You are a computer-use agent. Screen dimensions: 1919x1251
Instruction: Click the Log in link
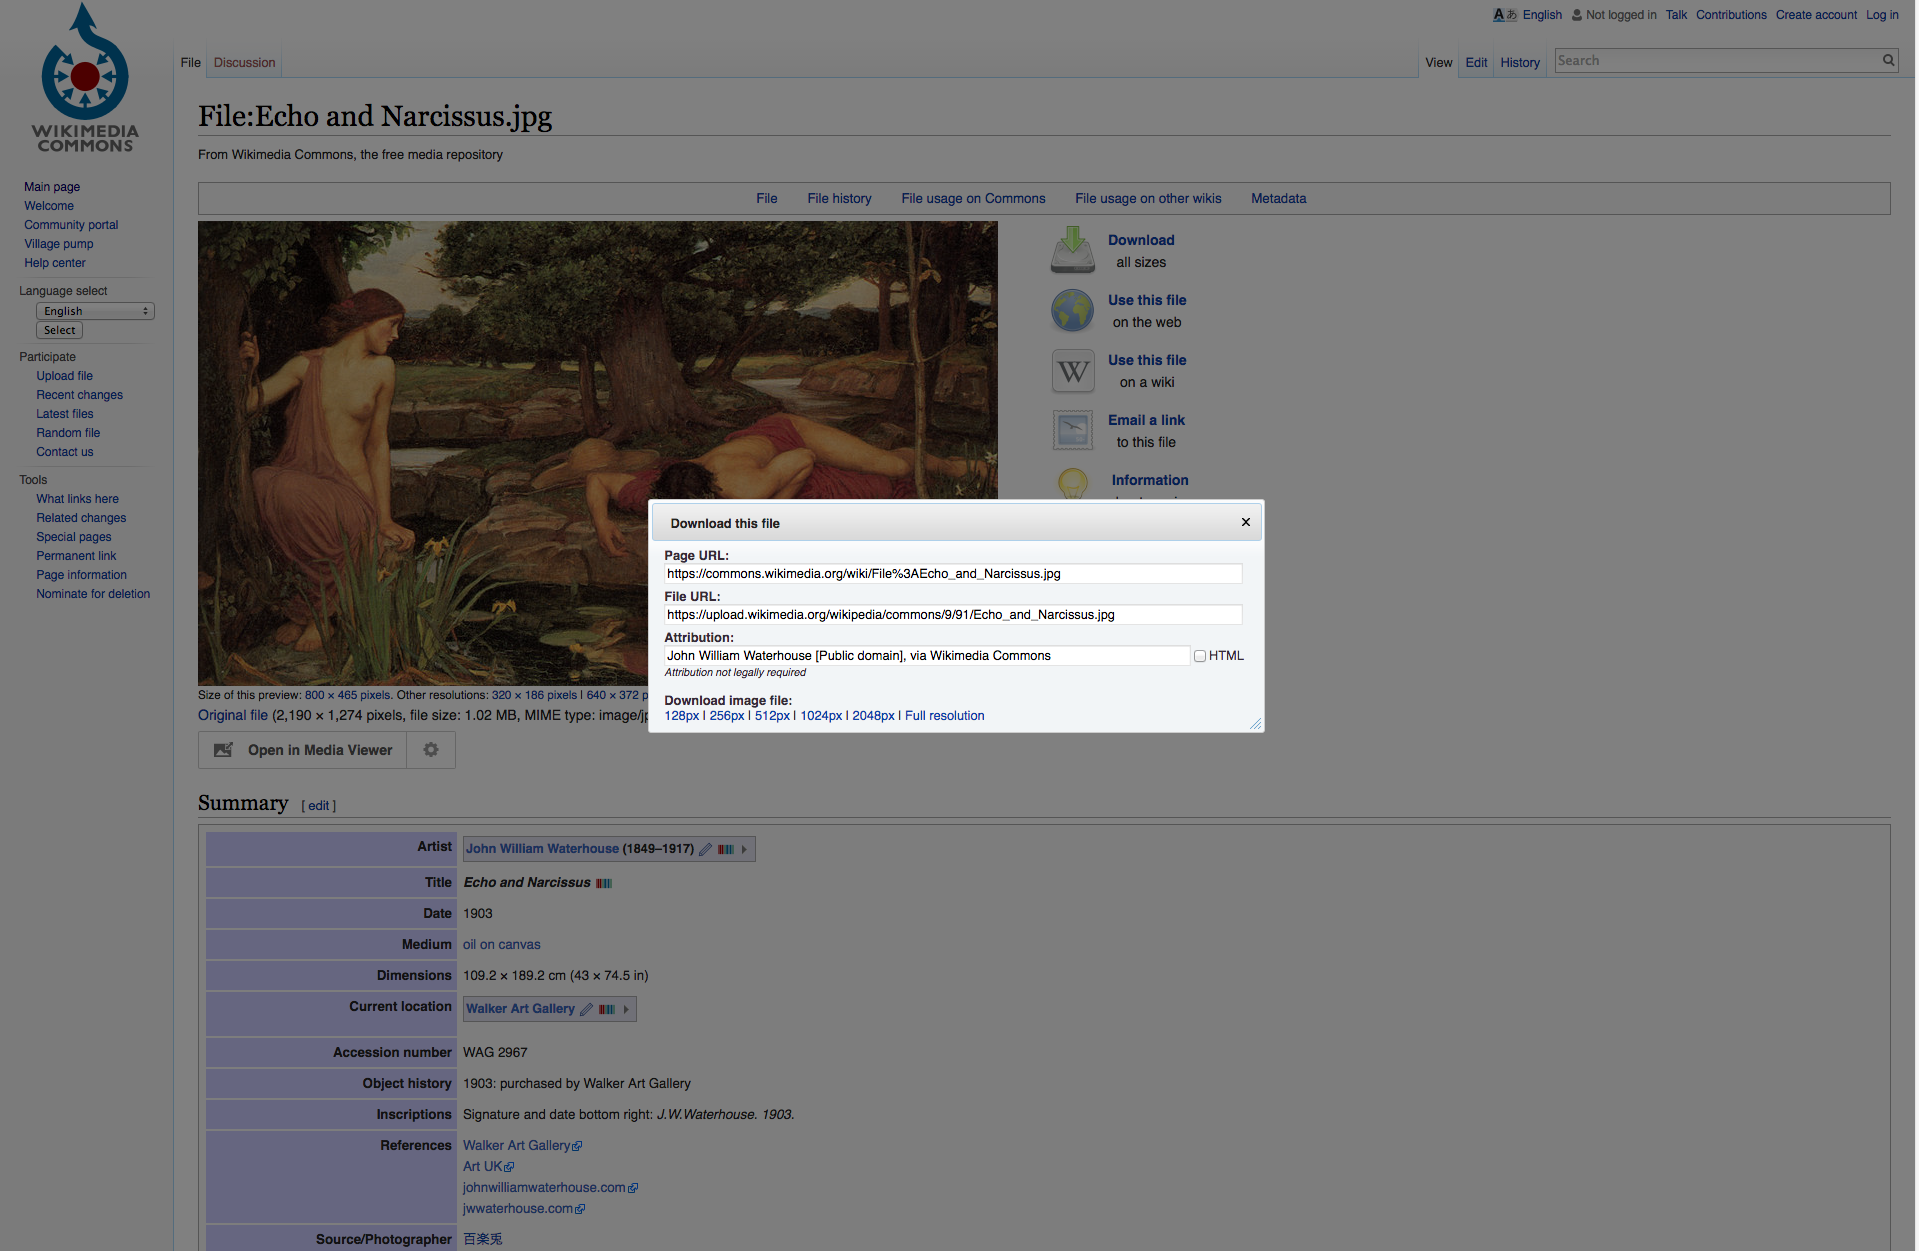(x=1882, y=15)
